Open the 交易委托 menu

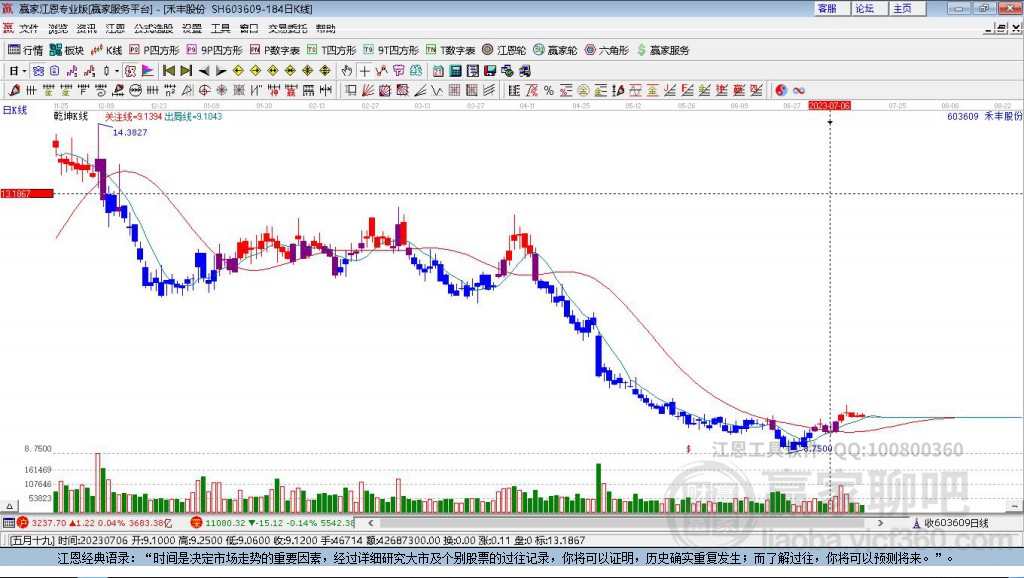click(x=287, y=28)
